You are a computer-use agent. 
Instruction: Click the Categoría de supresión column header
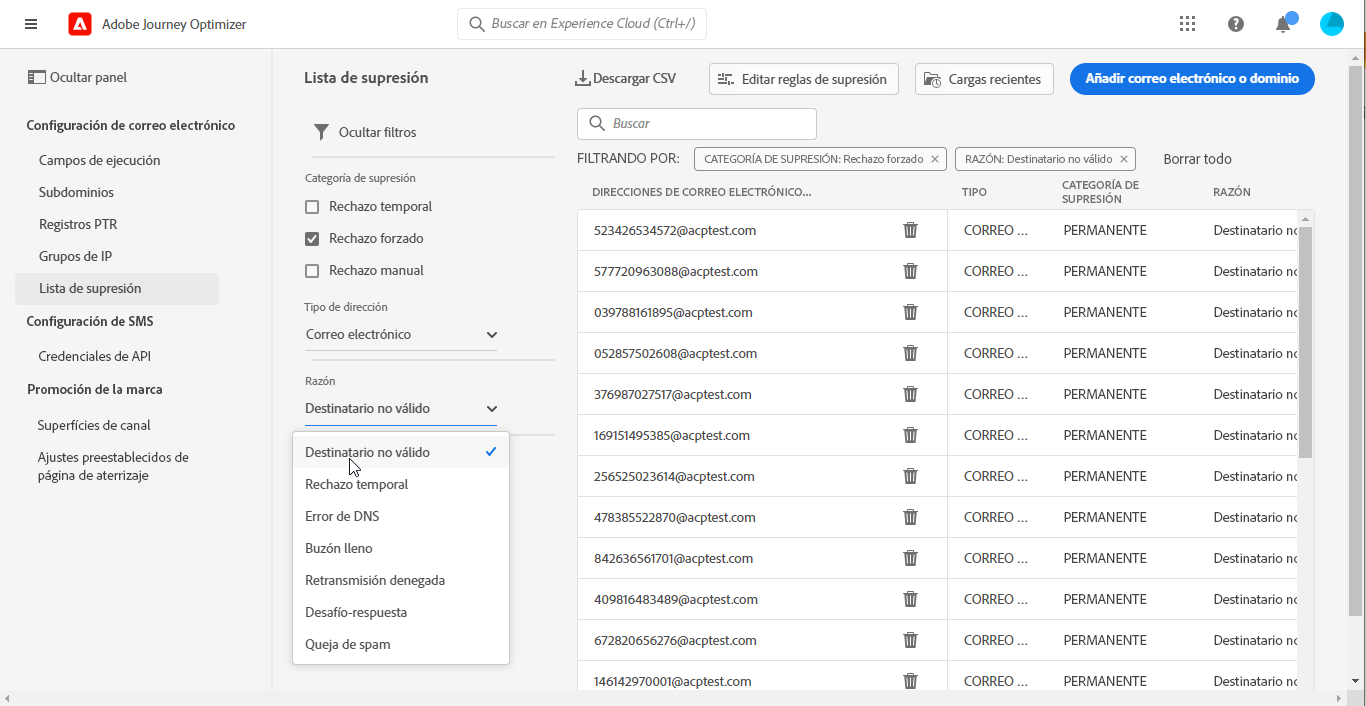tap(1100, 192)
